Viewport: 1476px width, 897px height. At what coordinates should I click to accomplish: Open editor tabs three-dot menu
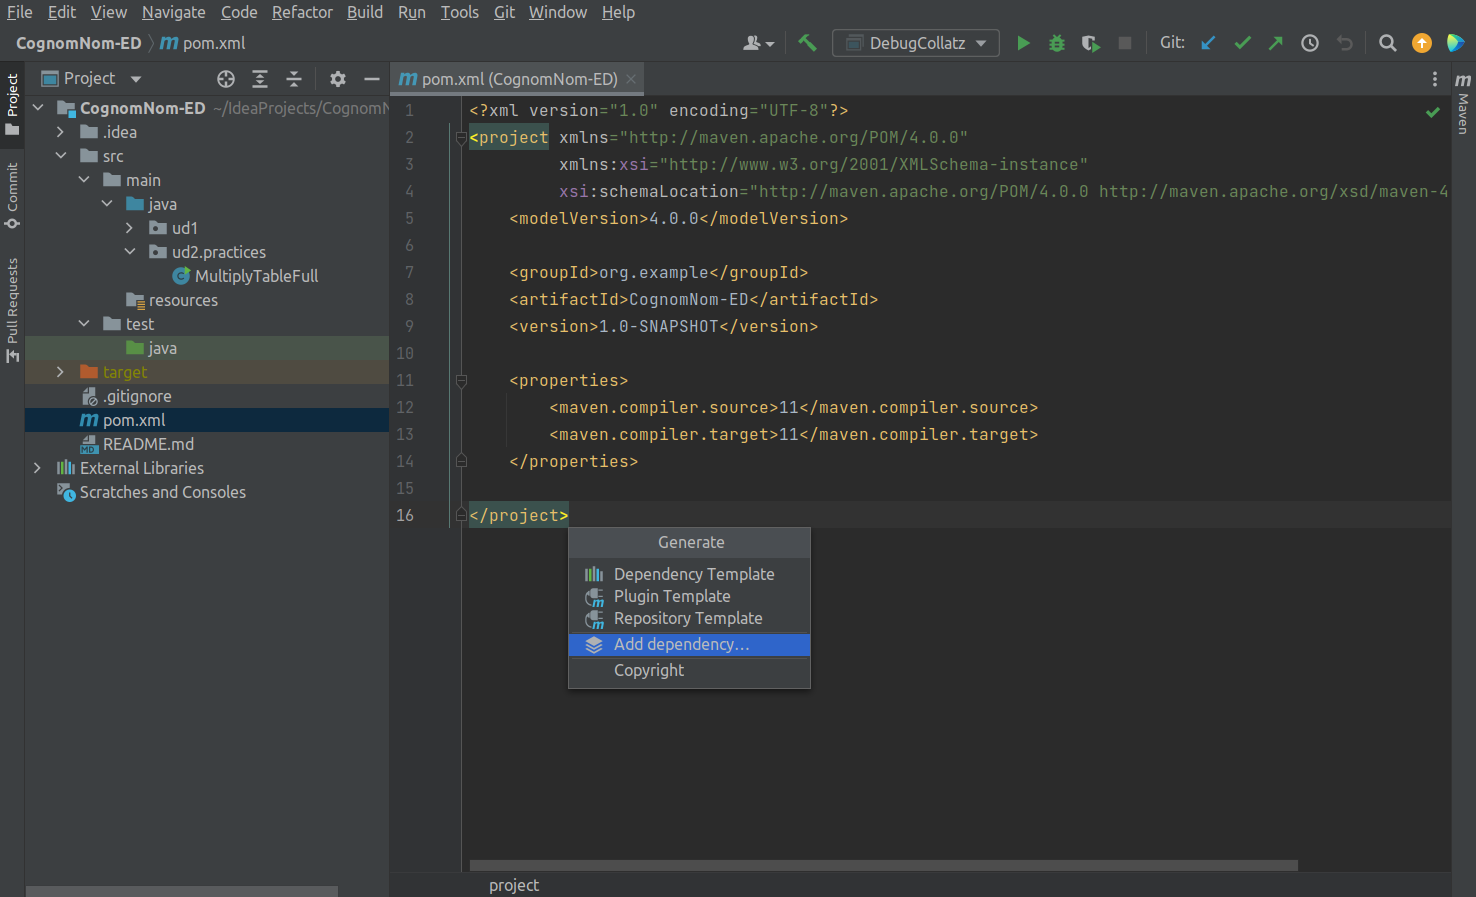1435,79
